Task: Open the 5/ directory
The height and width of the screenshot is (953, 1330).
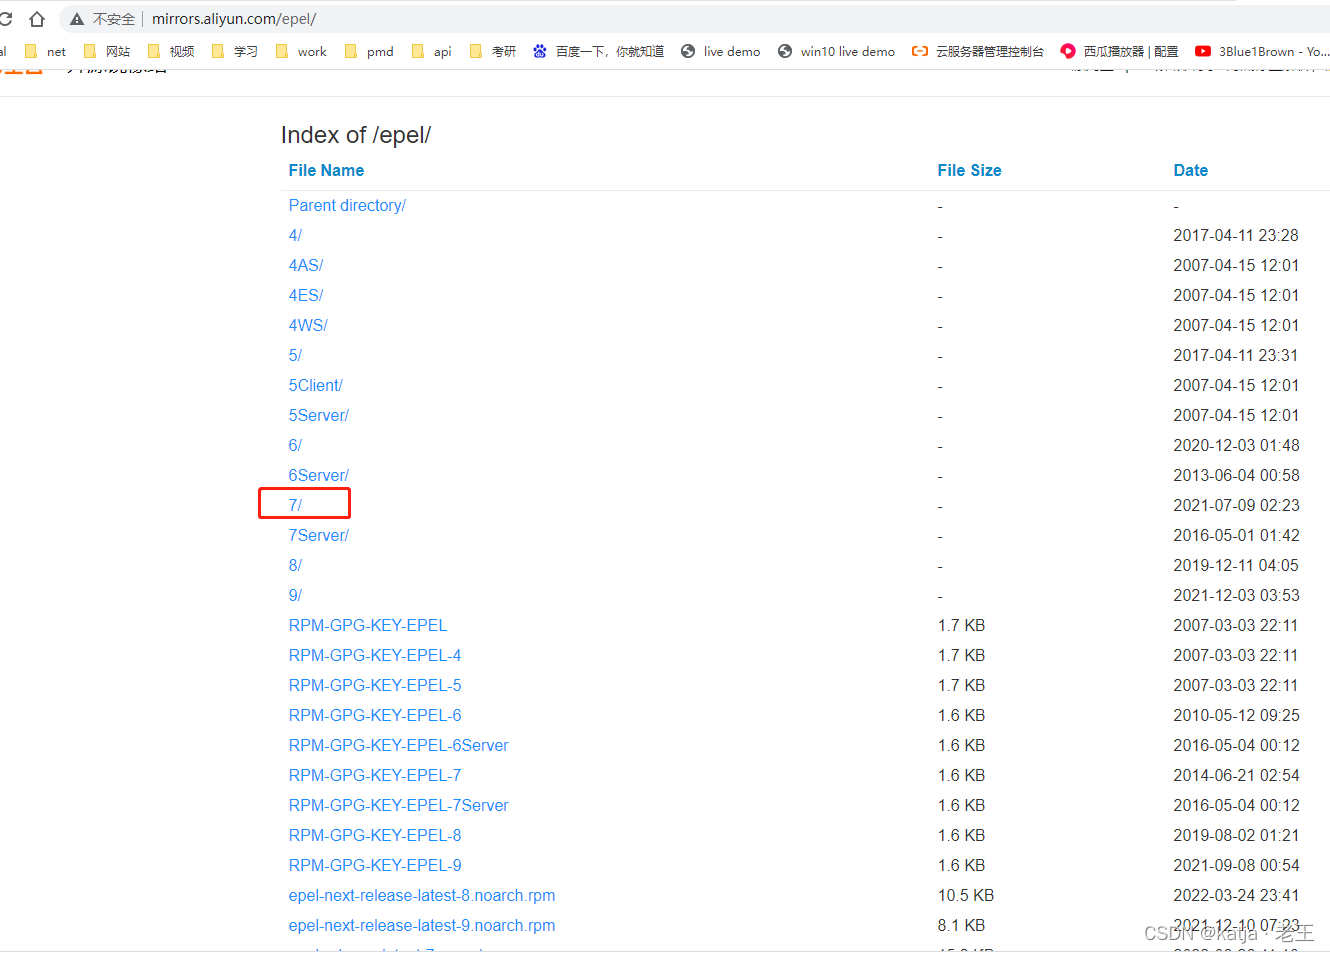Action: coord(295,355)
